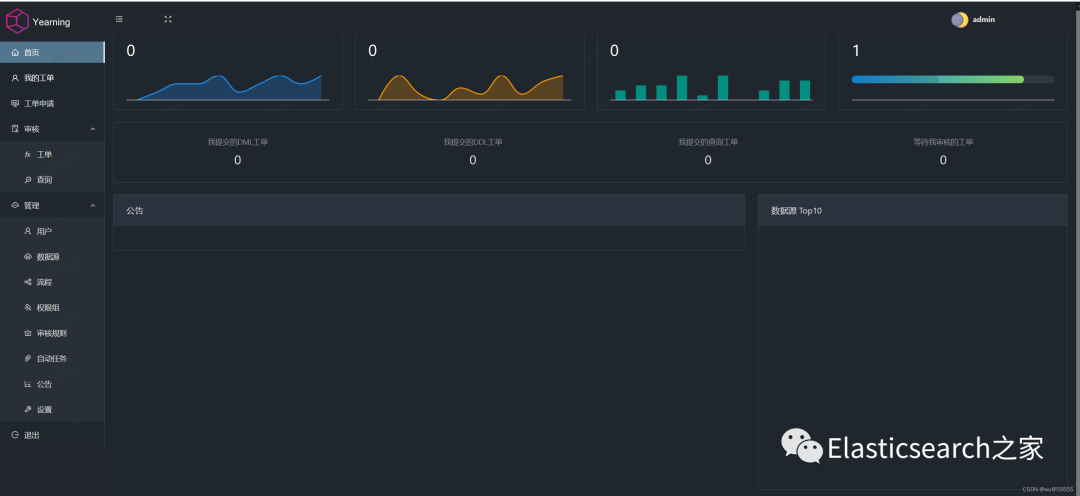
Task: Click the 退出 logout icon
Action: (x=15, y=435)
